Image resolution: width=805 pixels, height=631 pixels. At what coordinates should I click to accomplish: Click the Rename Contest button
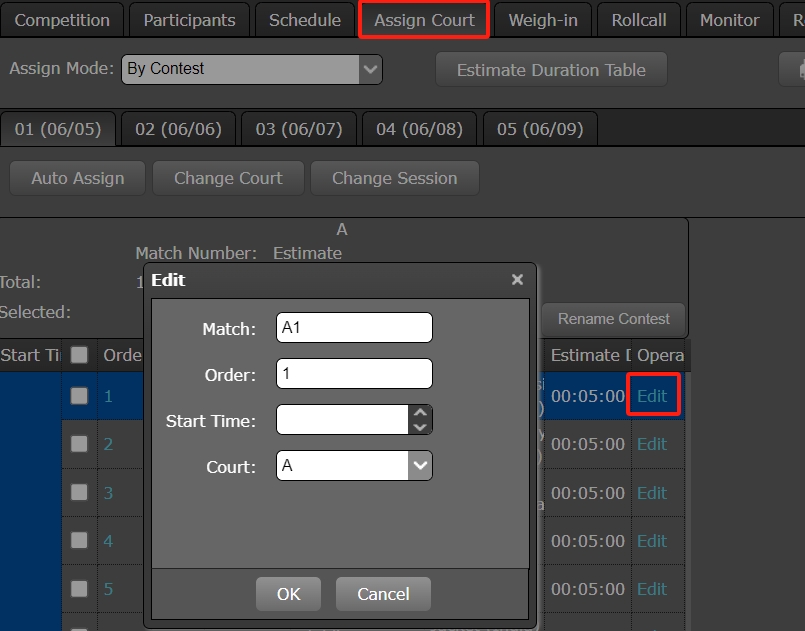[613, 319]
